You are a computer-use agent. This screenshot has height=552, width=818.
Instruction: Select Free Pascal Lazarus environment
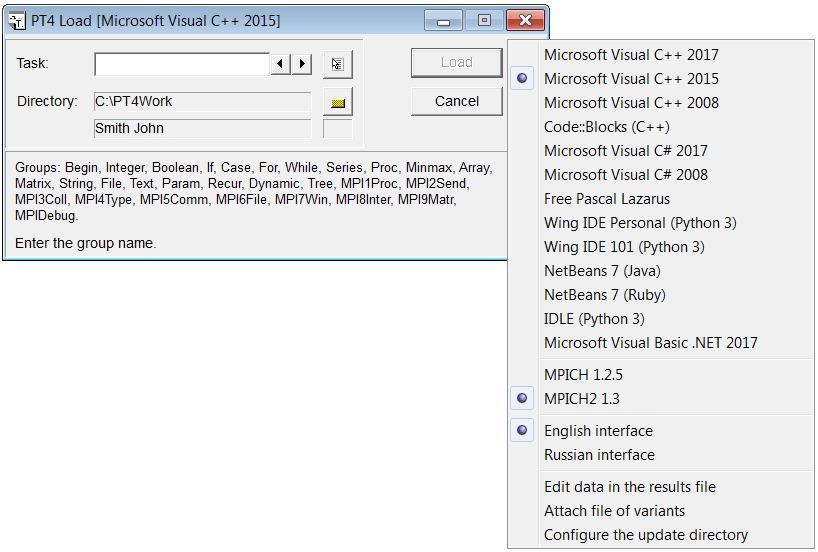point(660,199)
